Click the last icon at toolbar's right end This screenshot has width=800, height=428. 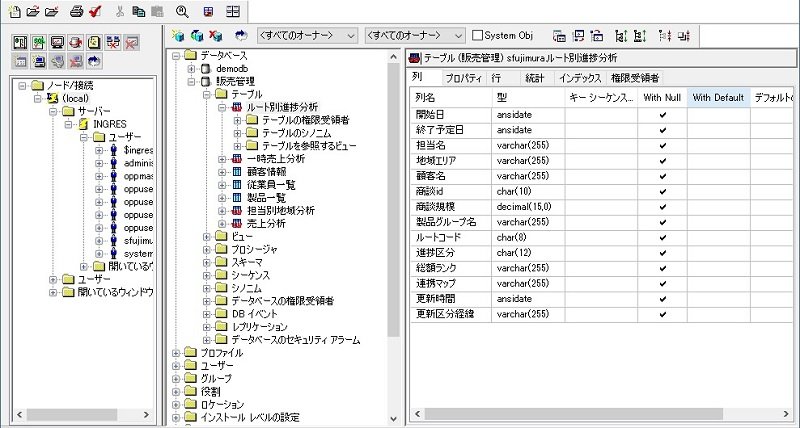pyautogui.click(x=684, y=36)
